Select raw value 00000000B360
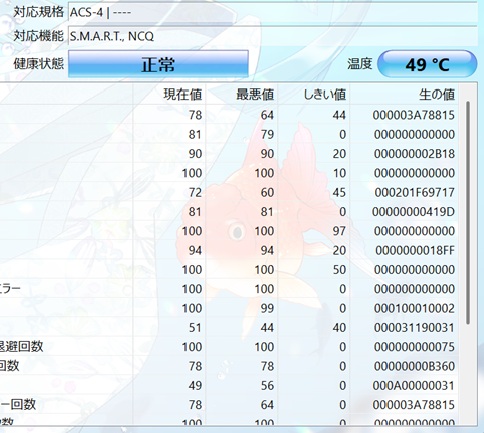The height and width of the screenshot is (433, 484). pyautogui.click(x=414, y=366)
